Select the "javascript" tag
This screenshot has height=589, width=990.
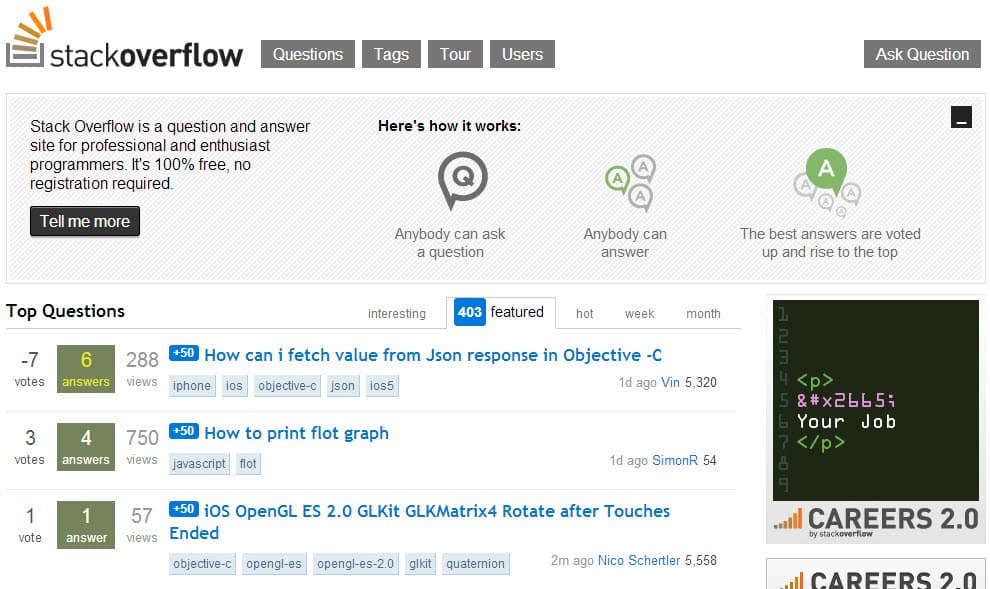(198, 463)
